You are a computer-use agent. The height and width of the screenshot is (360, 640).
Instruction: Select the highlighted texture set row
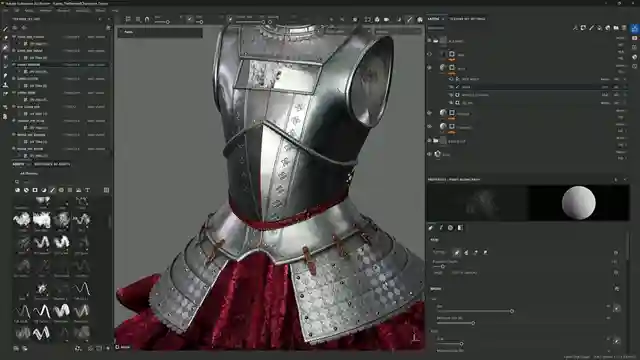click(60, 64)
